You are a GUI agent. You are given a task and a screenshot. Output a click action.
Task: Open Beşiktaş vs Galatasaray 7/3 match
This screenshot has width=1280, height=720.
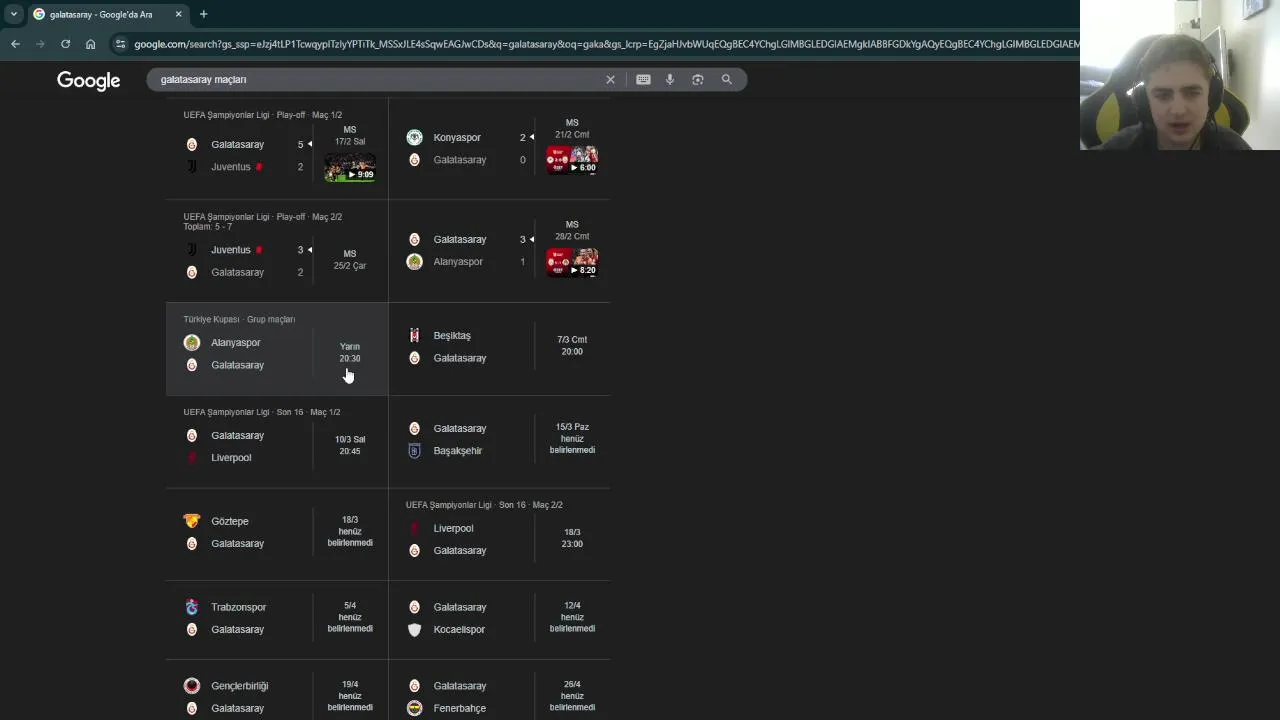click(499, 347)
